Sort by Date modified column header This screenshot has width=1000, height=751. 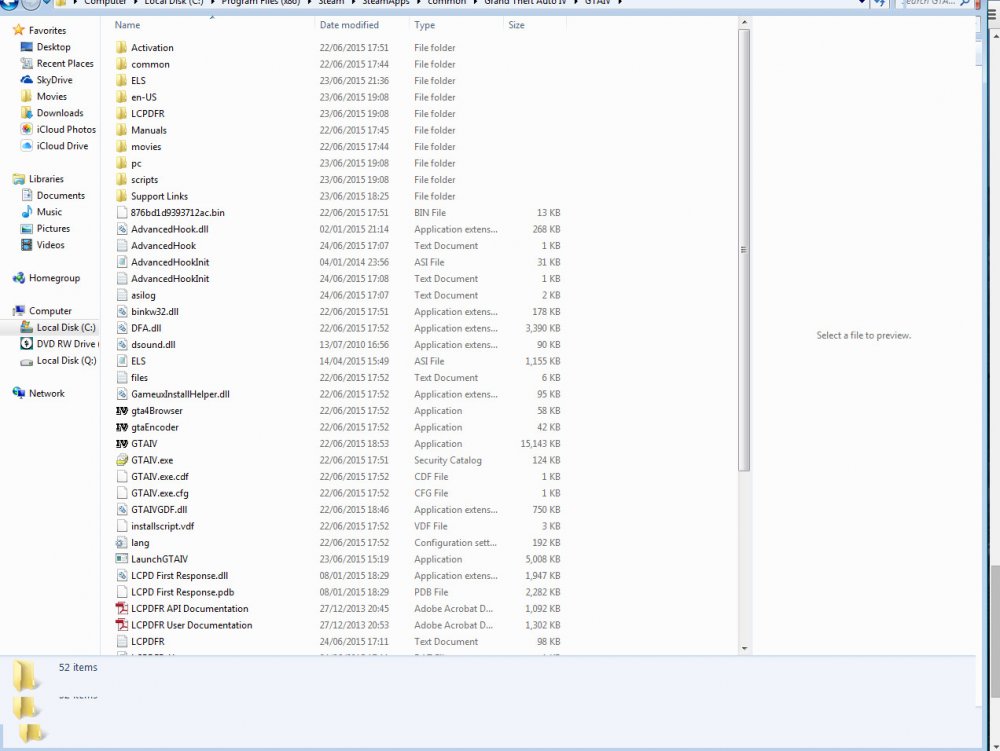(349, 25)
